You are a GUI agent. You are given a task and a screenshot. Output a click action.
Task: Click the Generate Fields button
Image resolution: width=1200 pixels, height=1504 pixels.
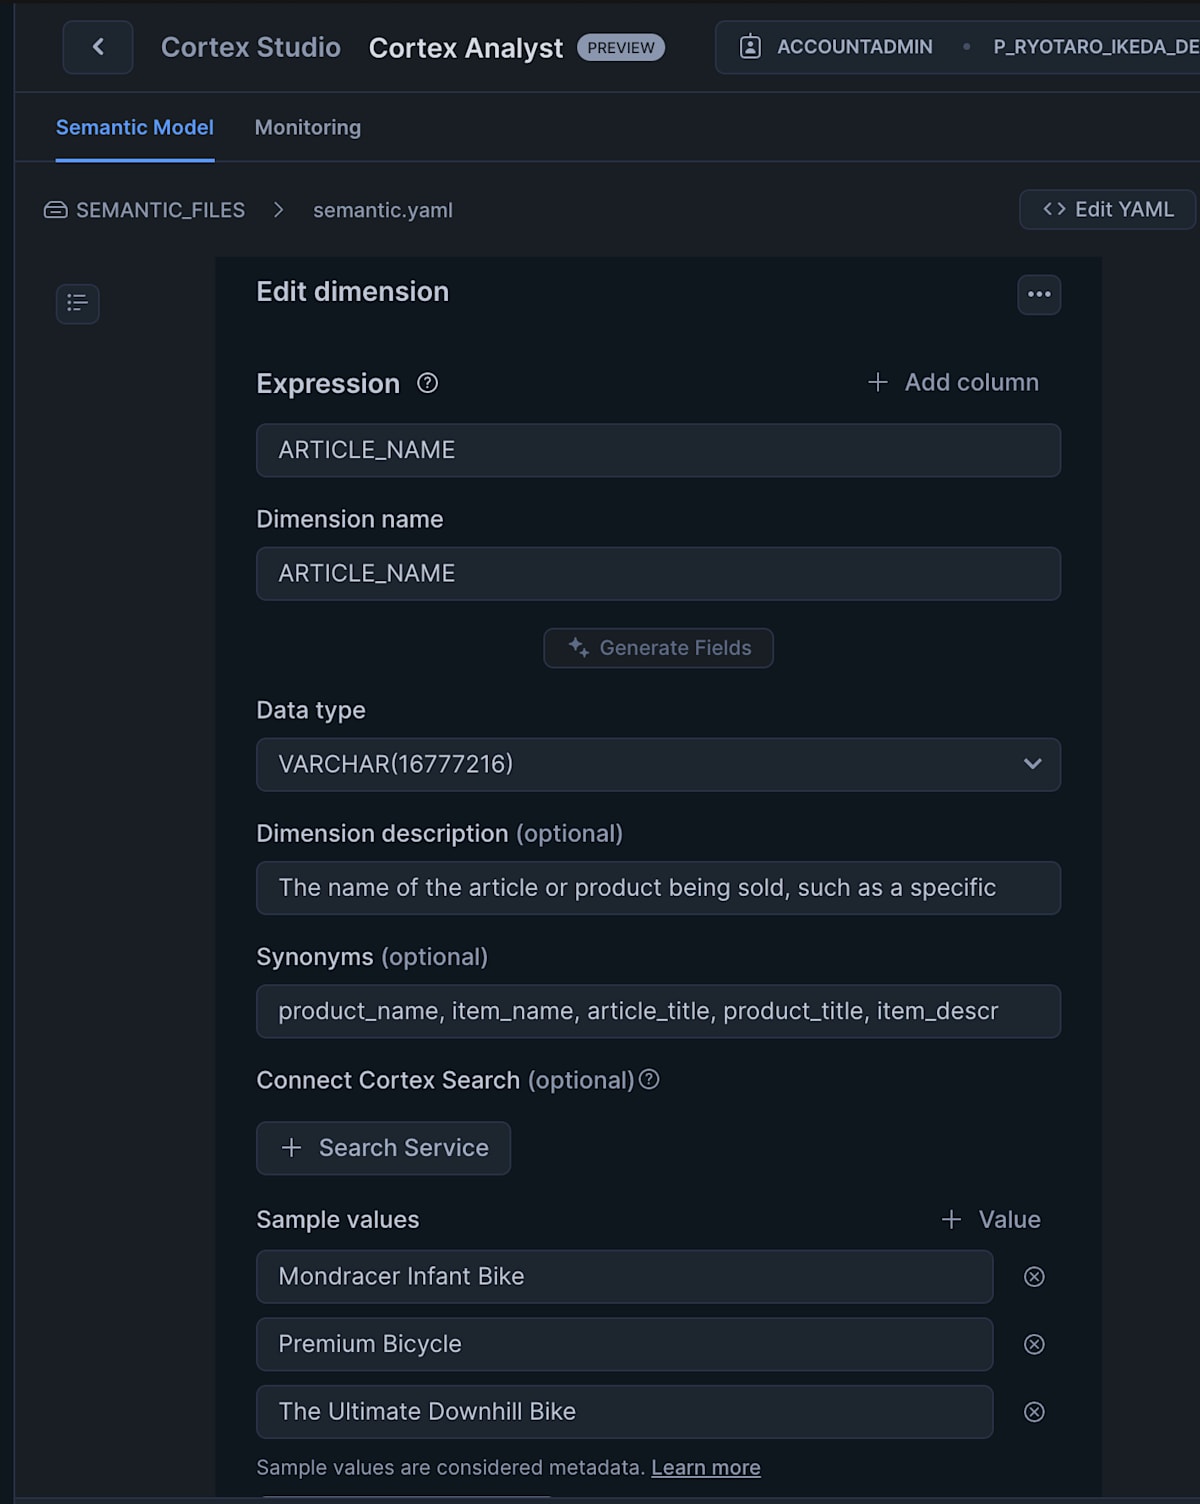658,648
